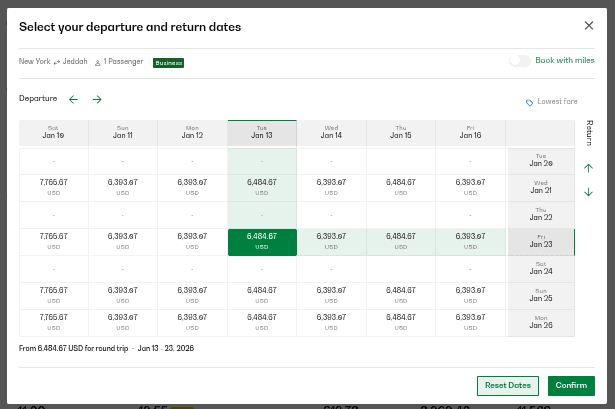Choose fare for Jan 12 departure, Jan 25 return
This screenshot has width=615, height=409.
(x=192, y=296)
